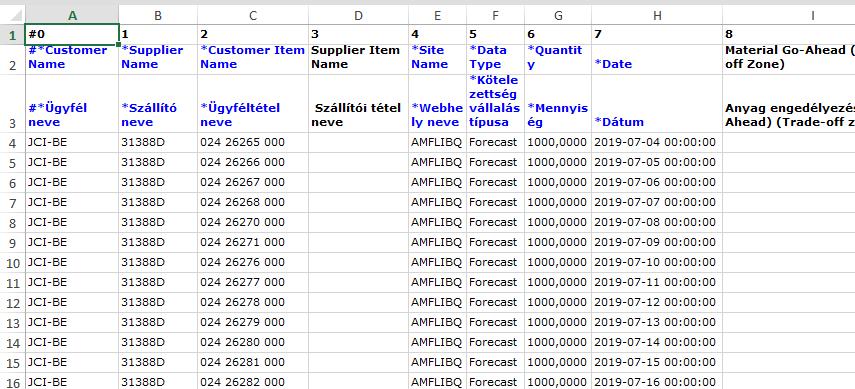The width and height of the screenshot is (855, 389).
Task: Click the '*Data Type' header cell
Action: pos(496,59)
